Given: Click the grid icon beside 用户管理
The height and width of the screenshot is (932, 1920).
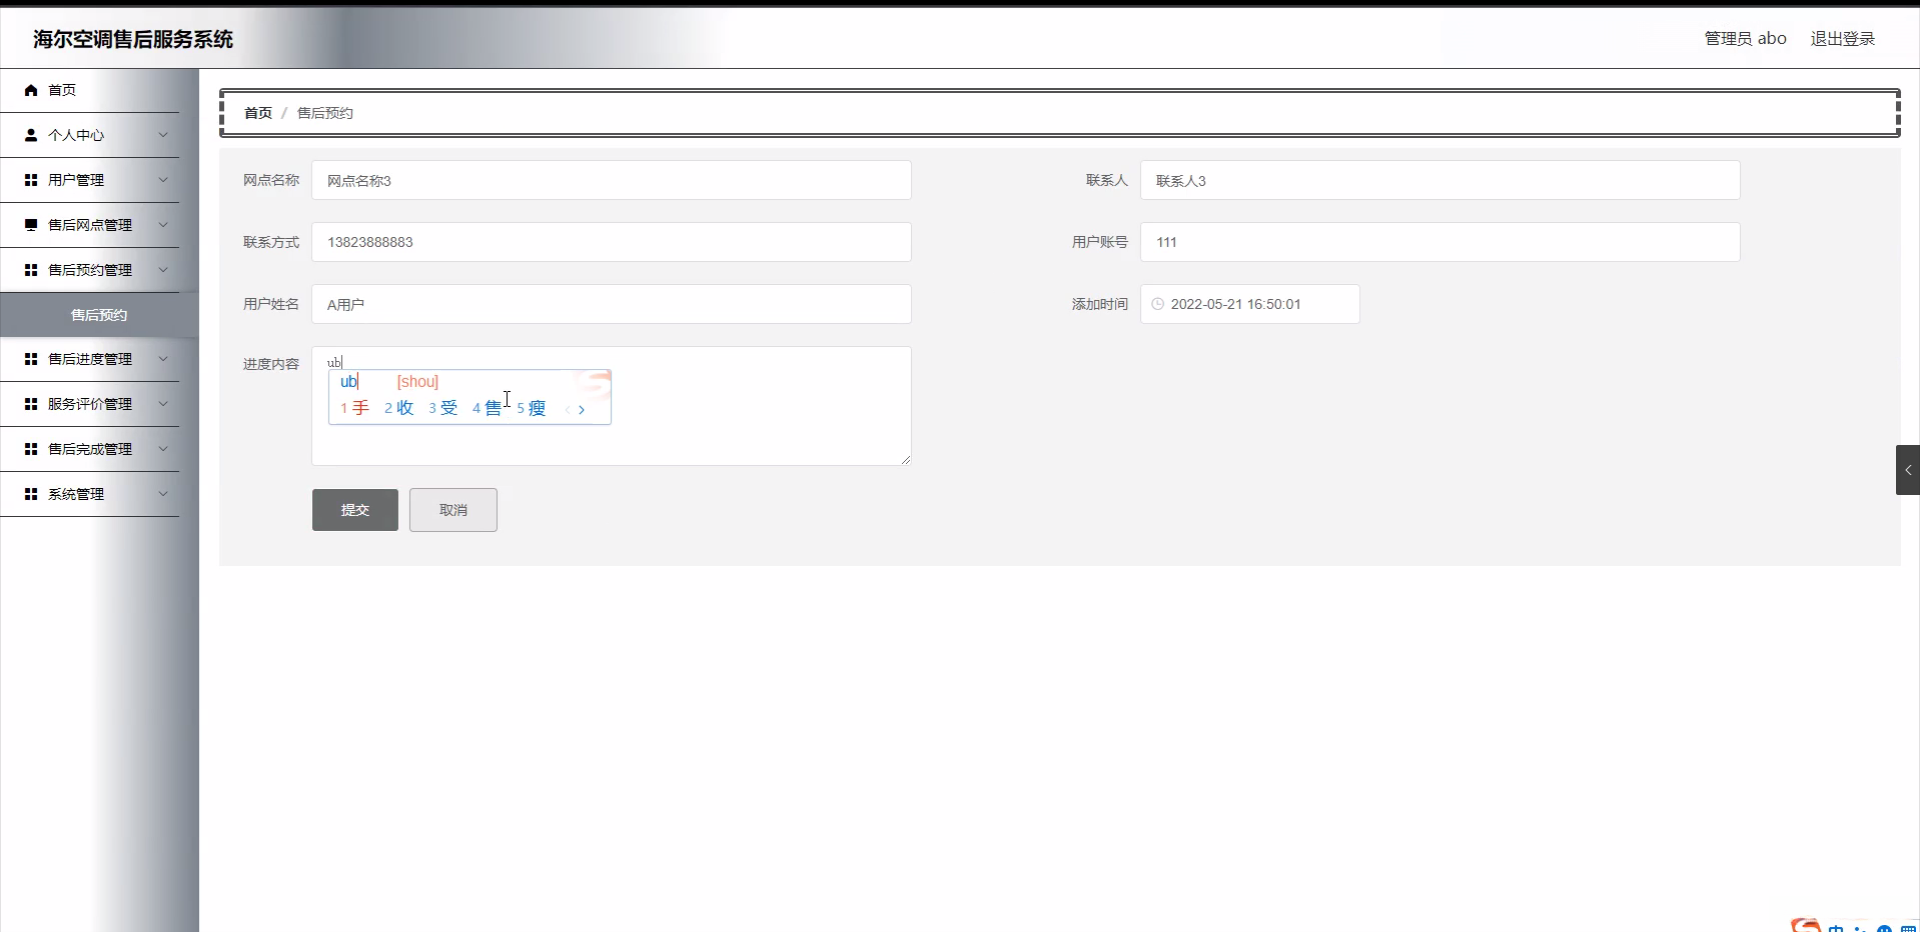Looking at the screenshot, I should [31, 180].
